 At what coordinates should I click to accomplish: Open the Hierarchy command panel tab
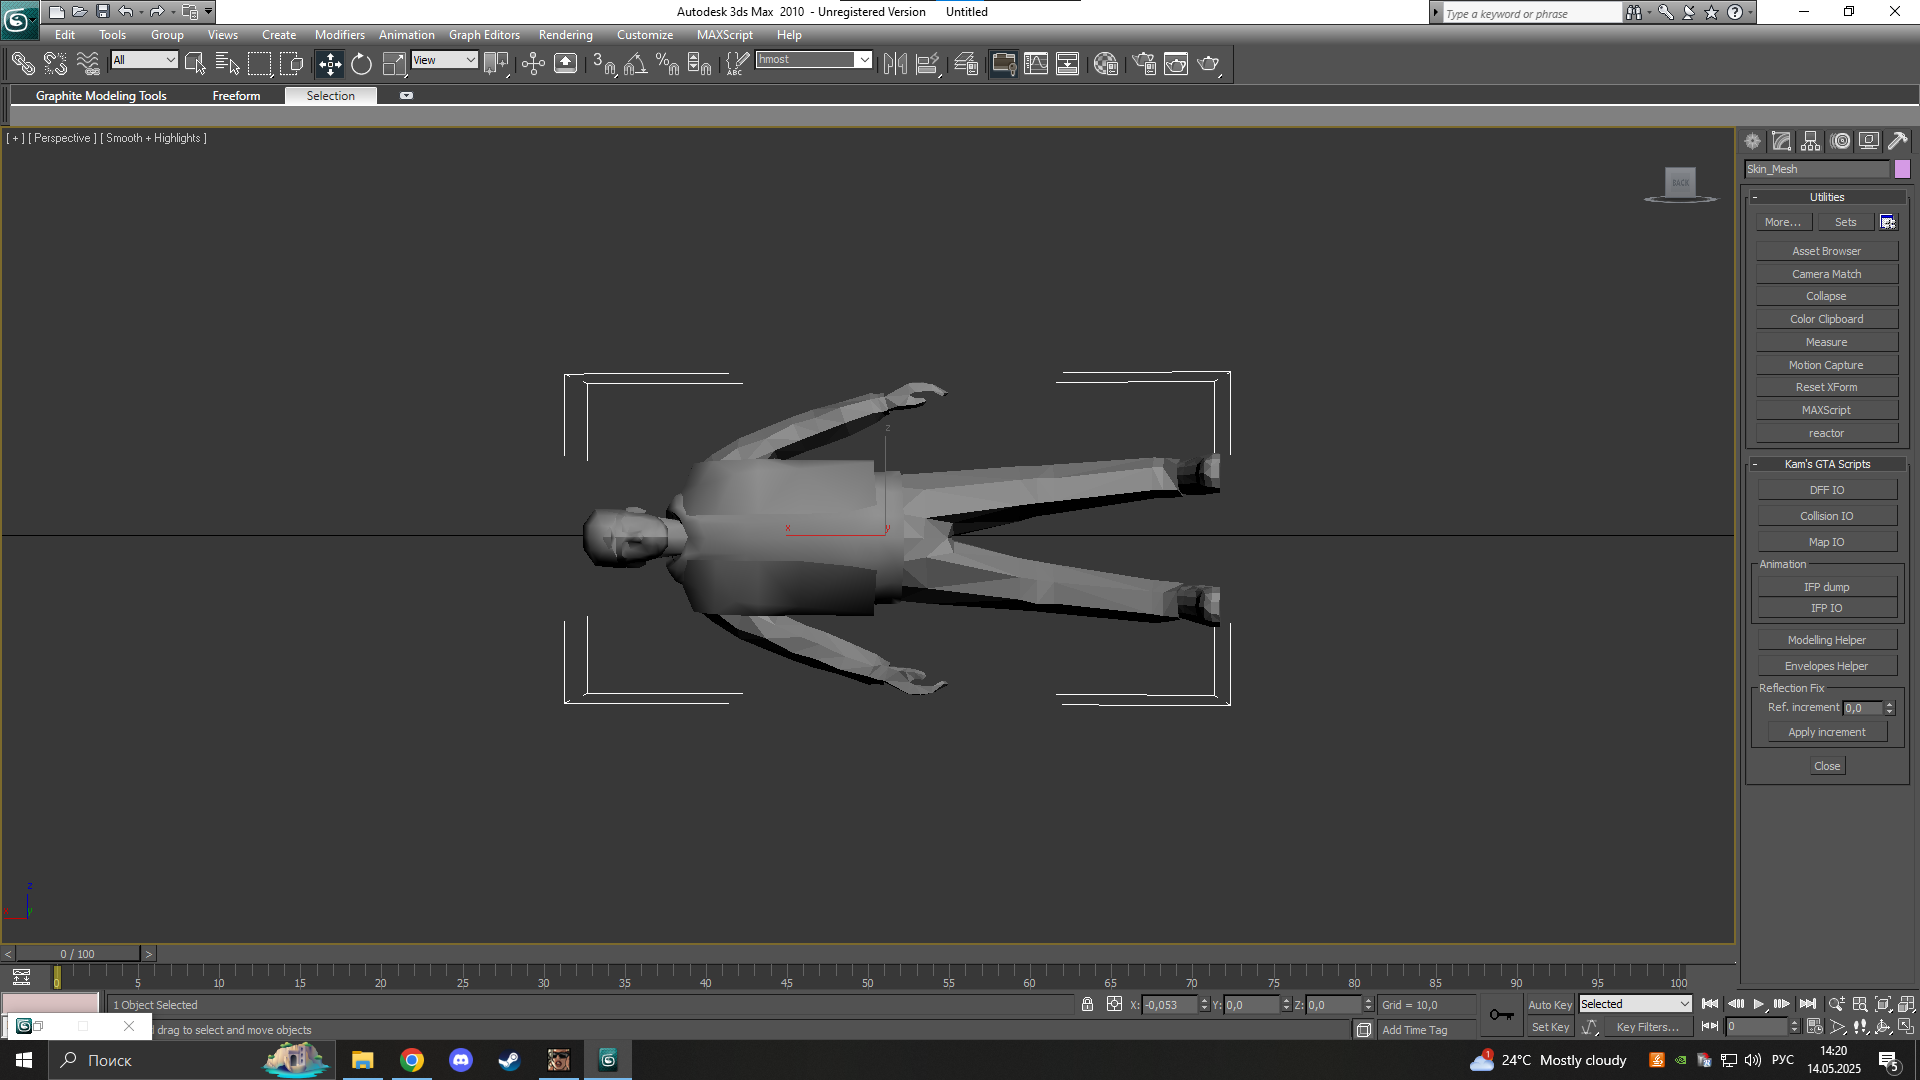[1811, 141]
